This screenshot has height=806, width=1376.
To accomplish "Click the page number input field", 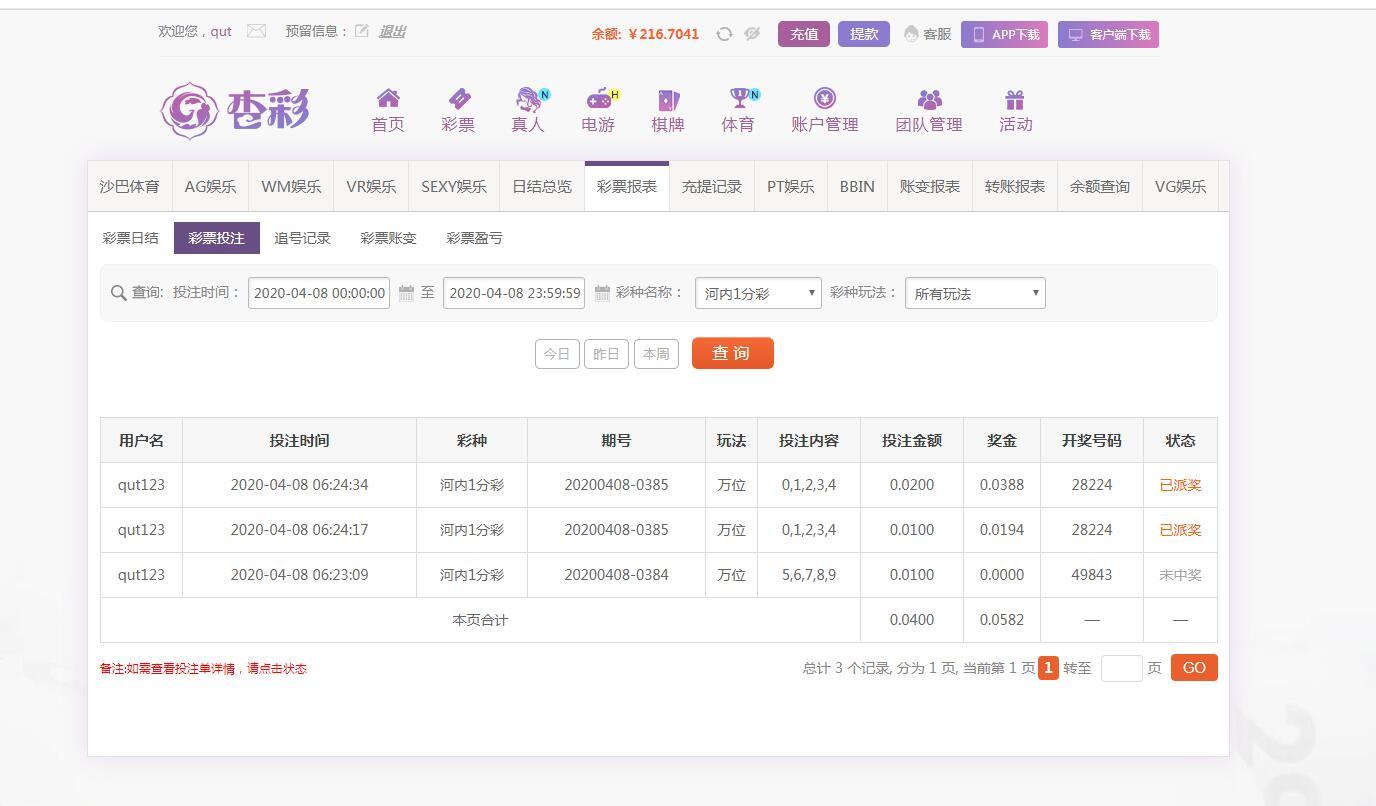I will 1121,668.
